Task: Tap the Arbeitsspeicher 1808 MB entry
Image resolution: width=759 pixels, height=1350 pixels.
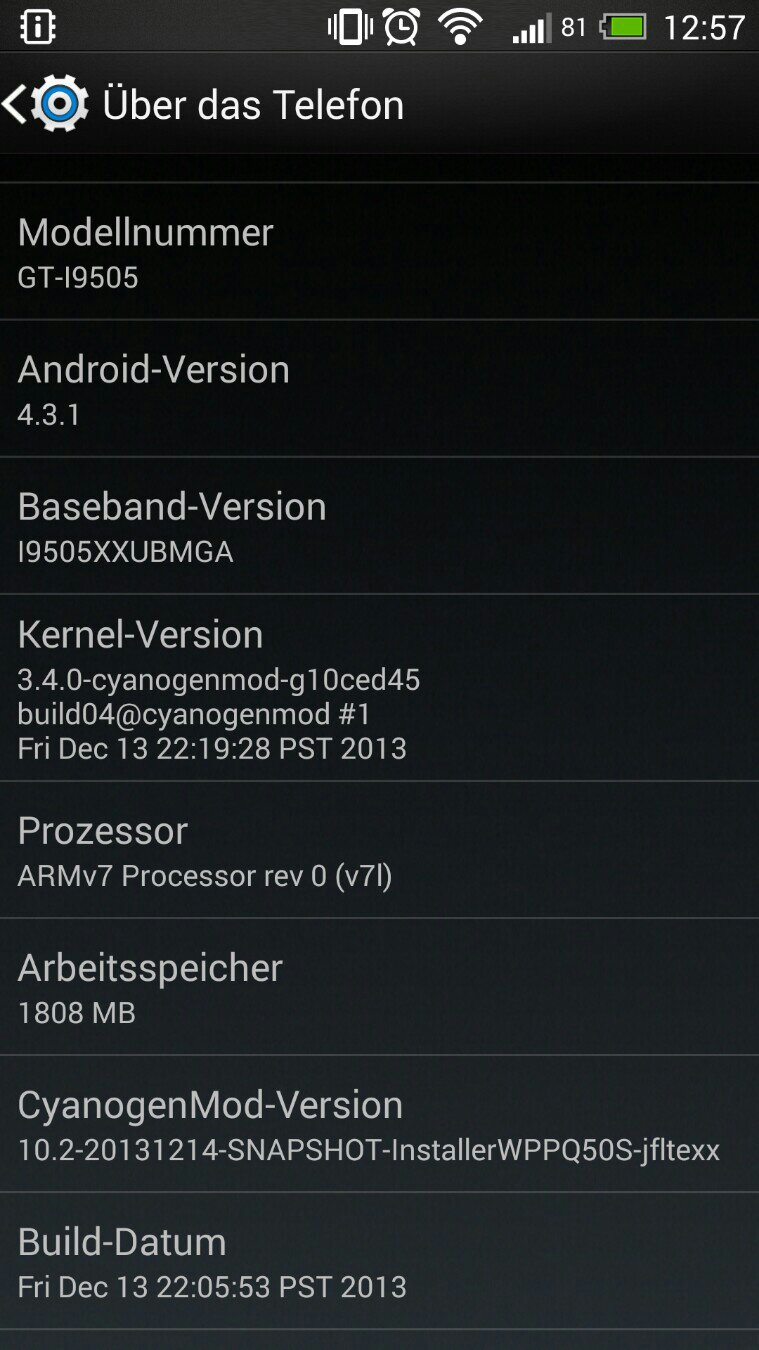Action: click(379, 986)
